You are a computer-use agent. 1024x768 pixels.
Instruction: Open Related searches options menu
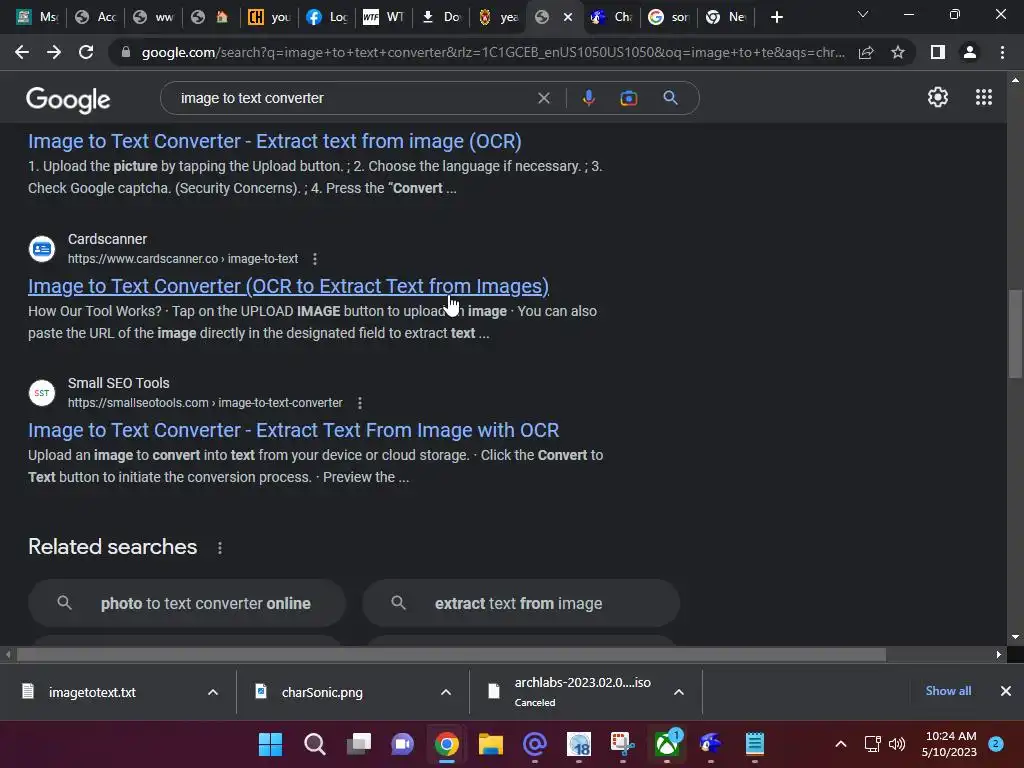[219, 548]
